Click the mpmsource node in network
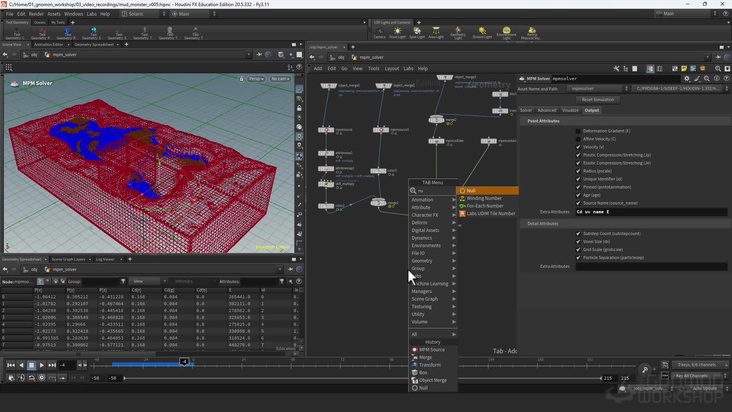 click(x=328, y=128)
